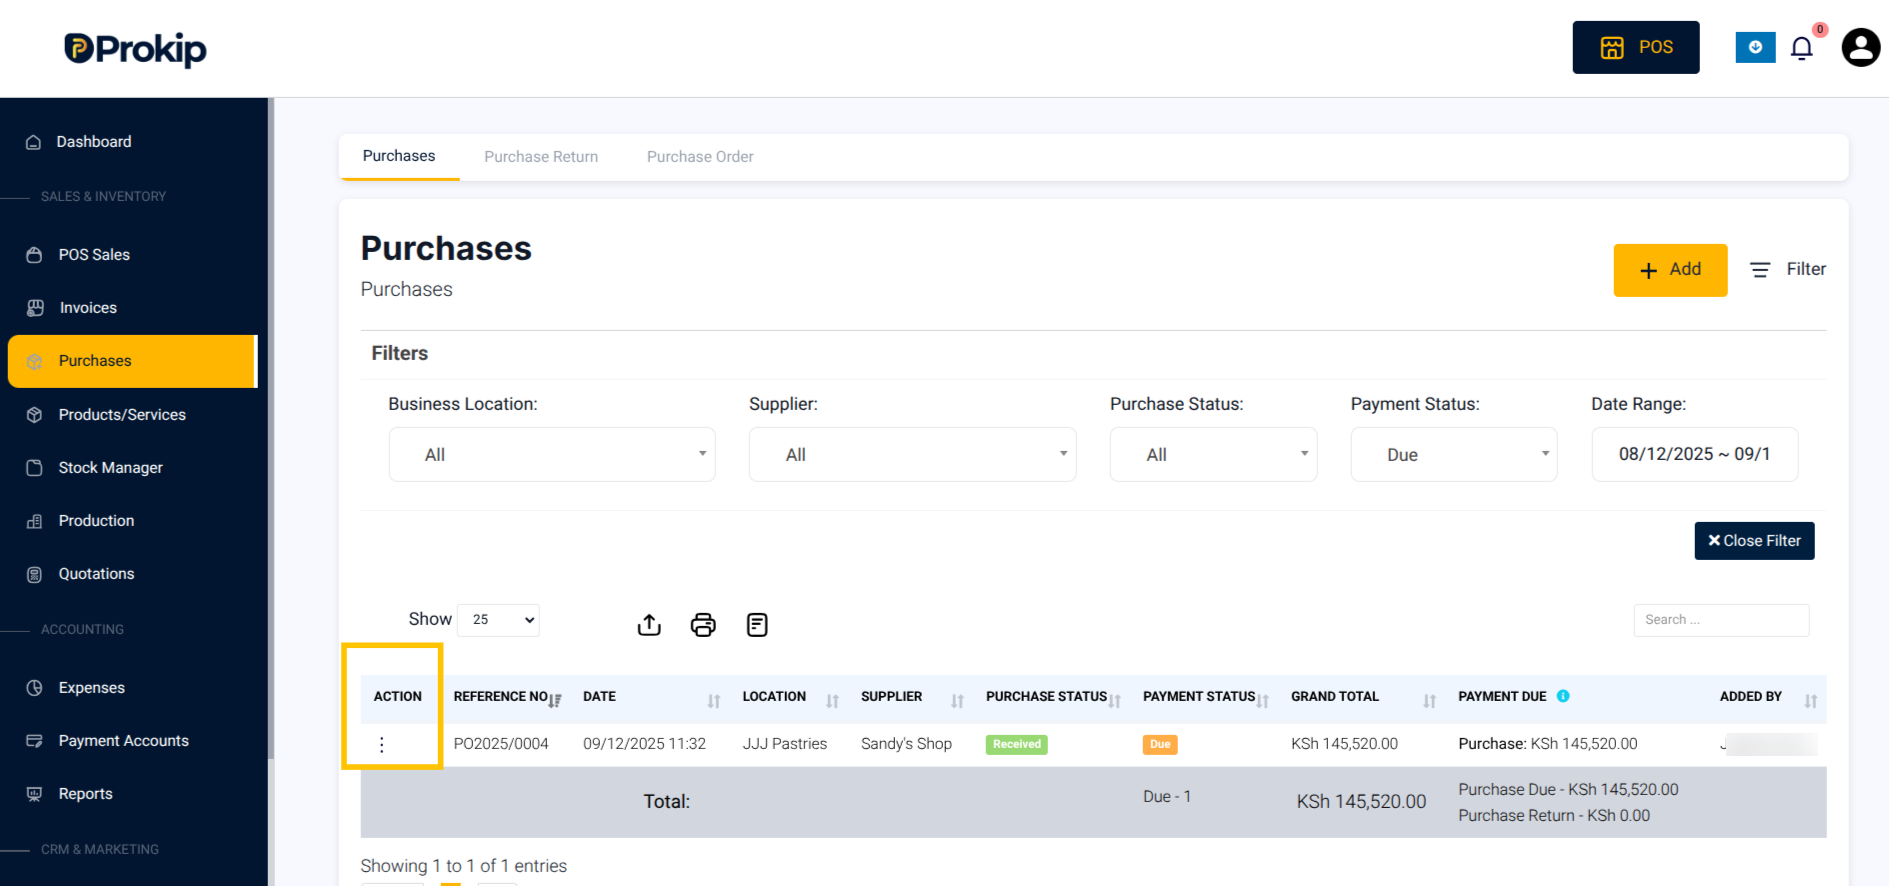
Task: Click the column visibility document icon
Action: pyautogui.click(x=757, y=625)
